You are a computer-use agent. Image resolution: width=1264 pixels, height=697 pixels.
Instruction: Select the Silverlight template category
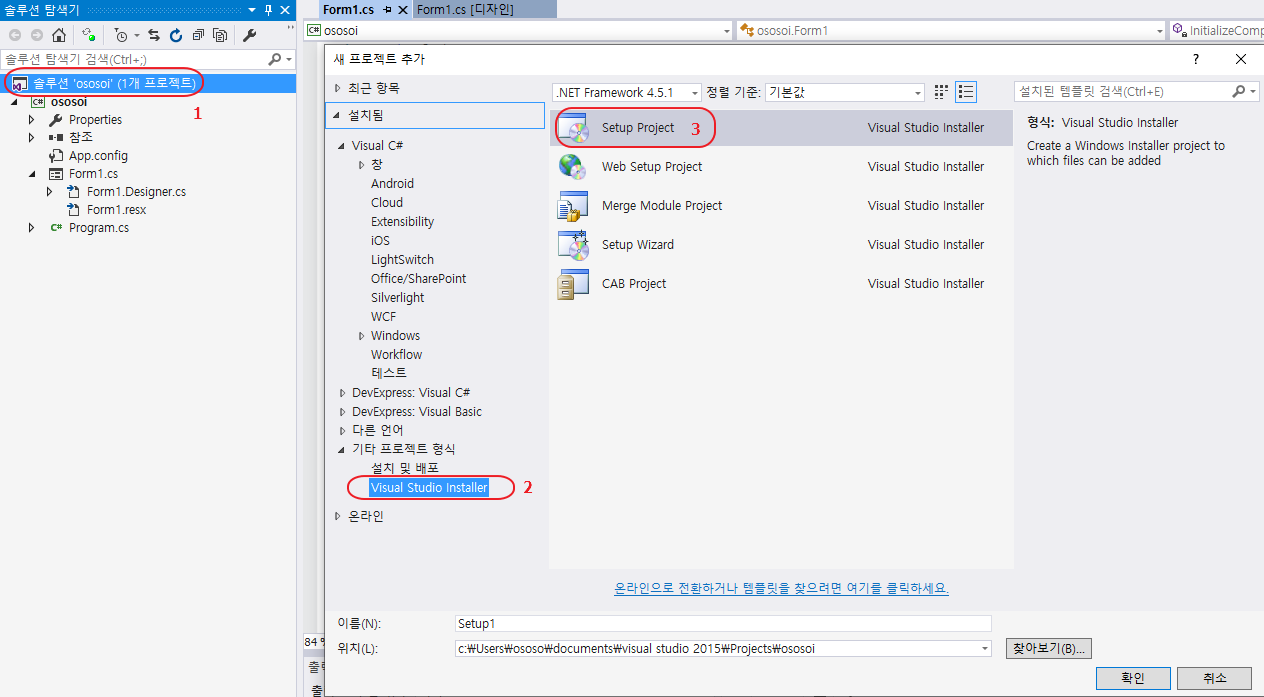click(397, 298)
